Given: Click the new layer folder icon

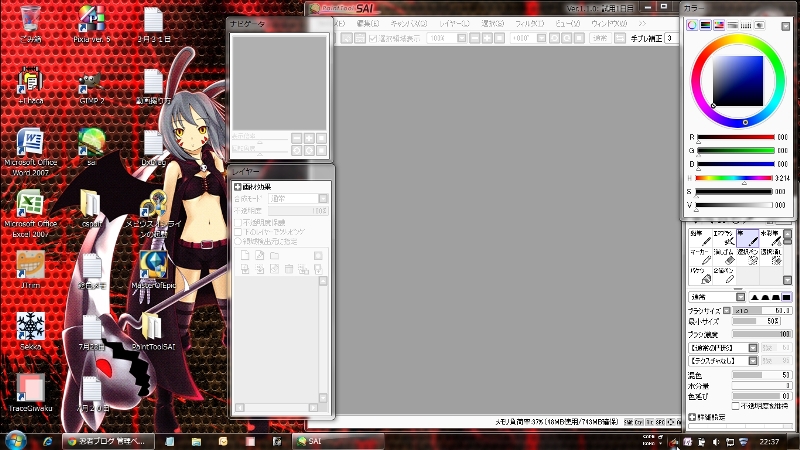Looking at the screenshot, I should click(274, 255).
